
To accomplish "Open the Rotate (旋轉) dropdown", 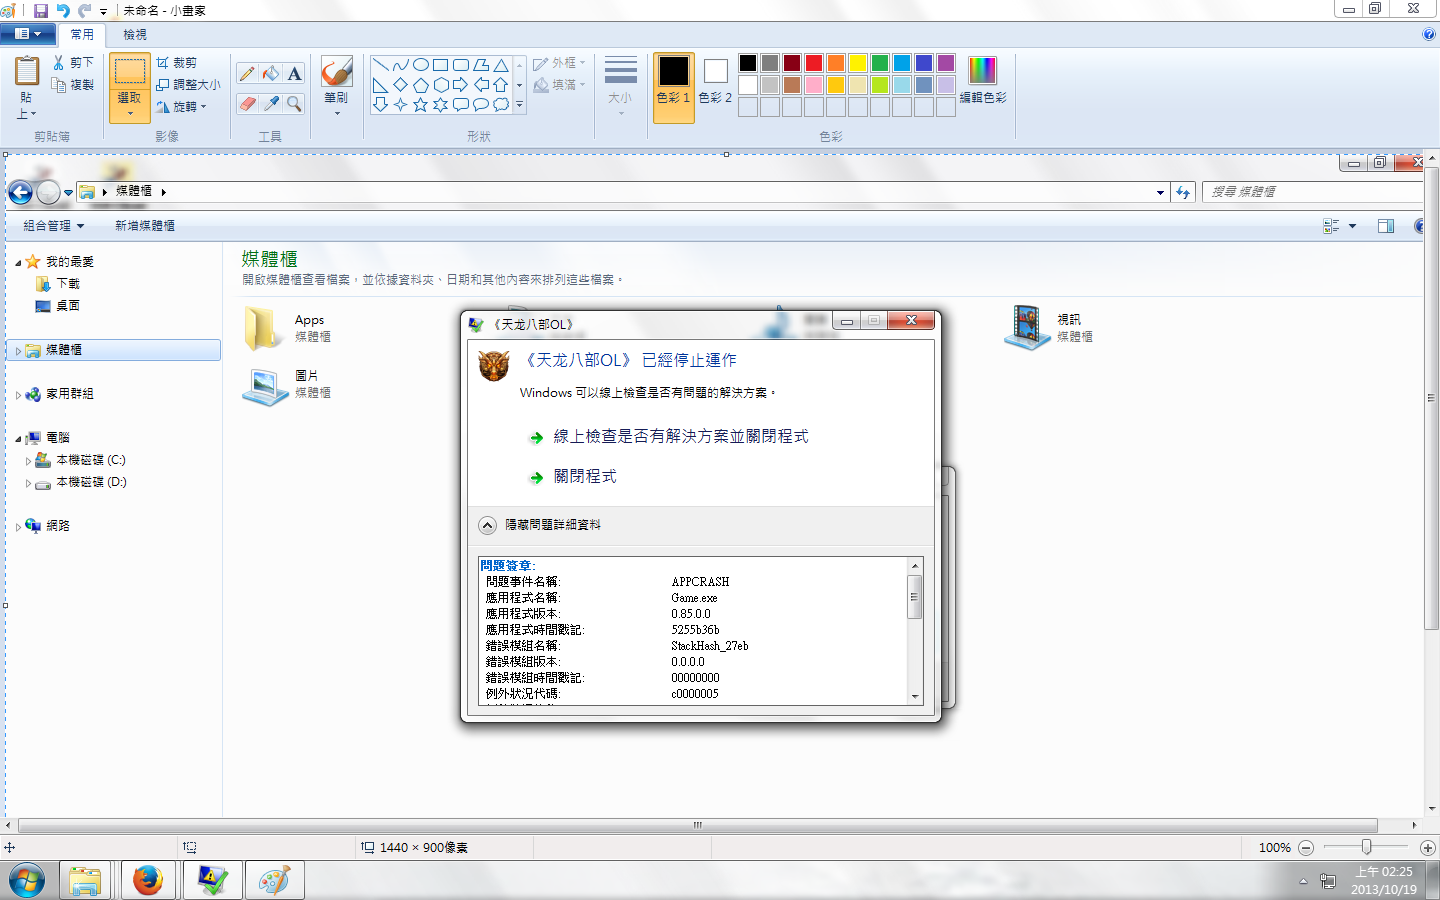I will (181, 107).
